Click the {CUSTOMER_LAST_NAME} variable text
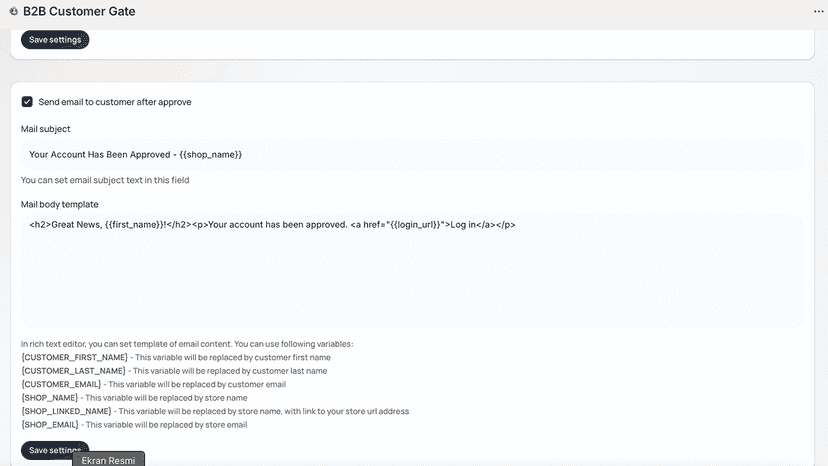The image size is (828, 466). [x=73, y=371]
